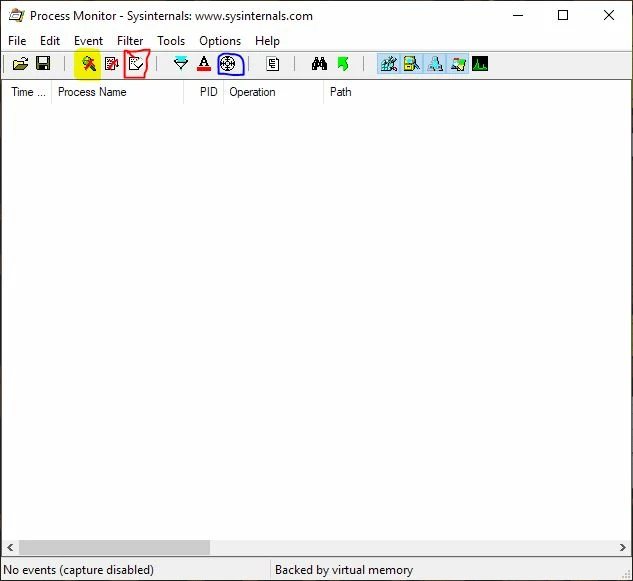Open Filter dialog via funnel icon
This screenshot has height=581, width=633.
pos(181,63)
